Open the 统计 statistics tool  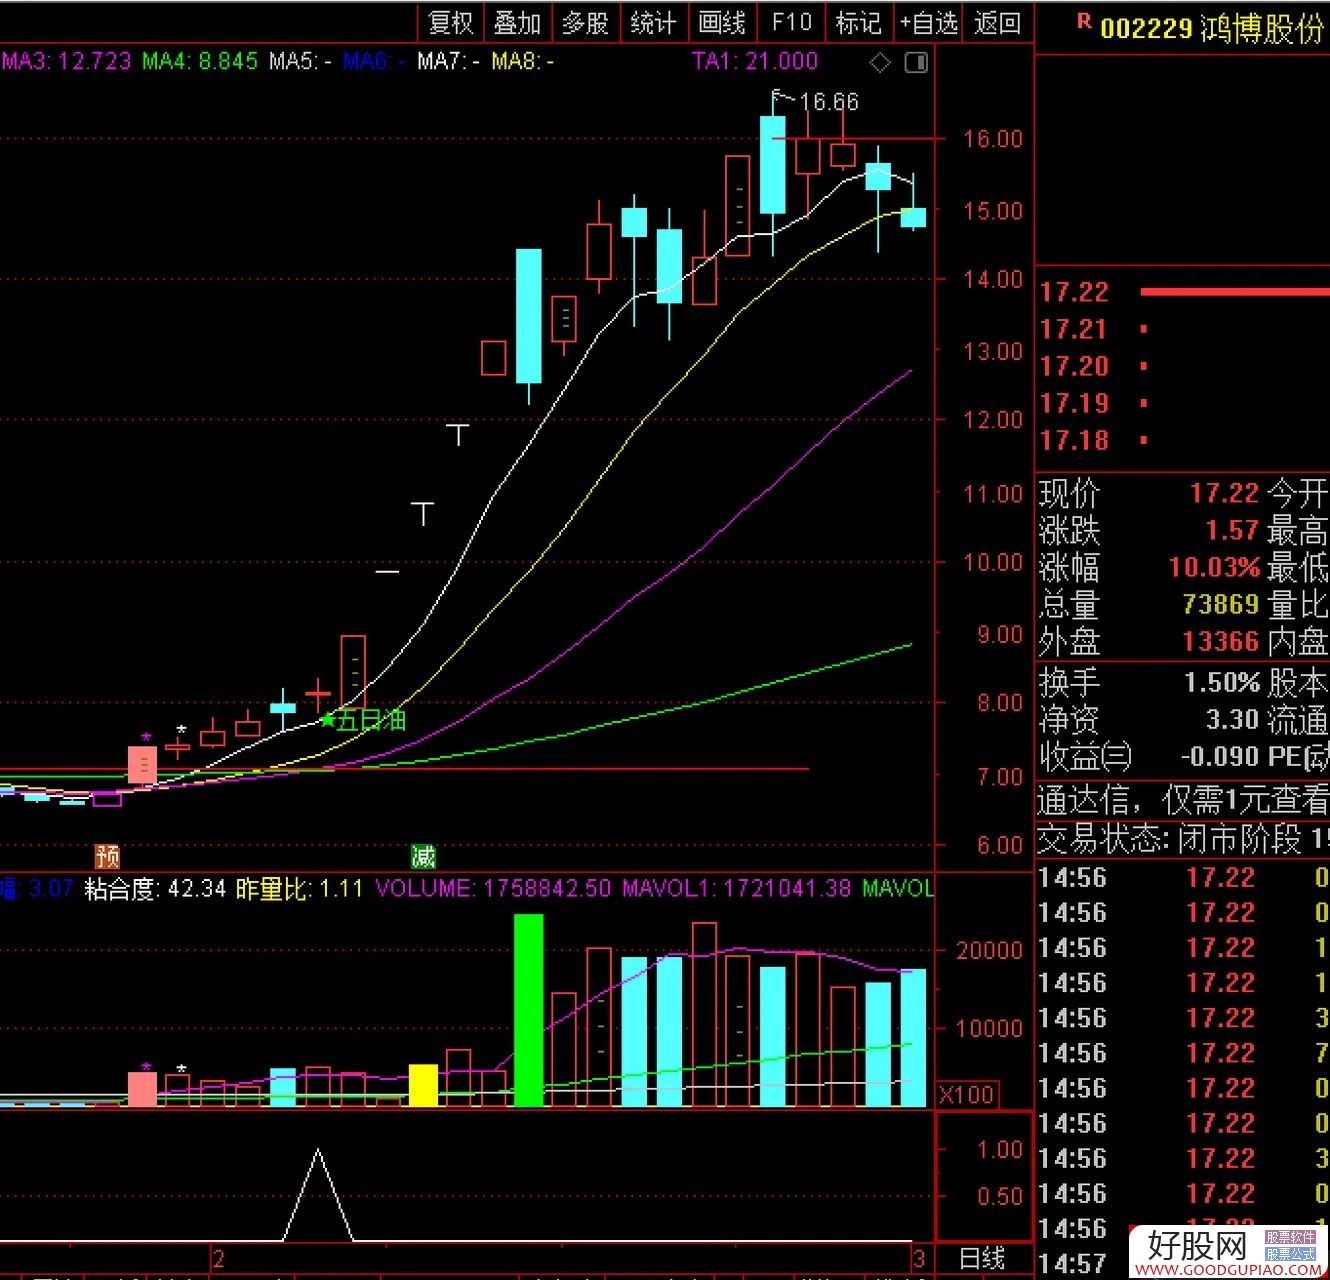tap(654, 22)
